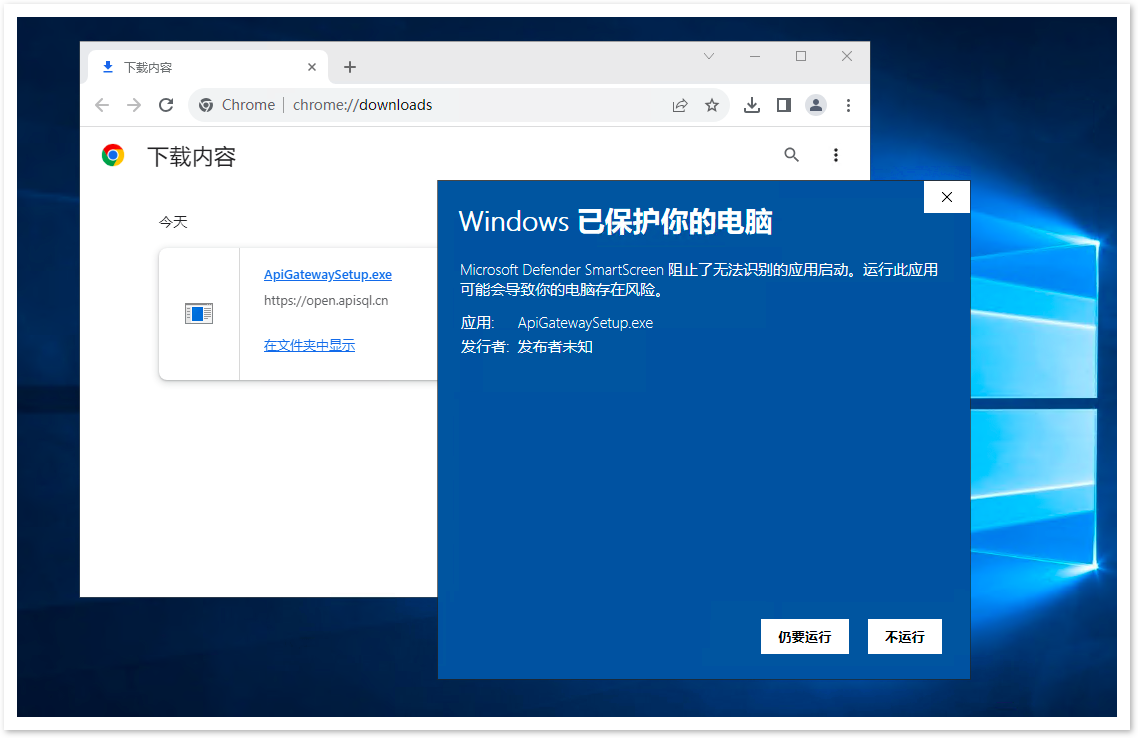This screenshot has width=1138, height=738.
Task: Click the https://open.apisql.cn source text
Action: click(x=326, y=300)
